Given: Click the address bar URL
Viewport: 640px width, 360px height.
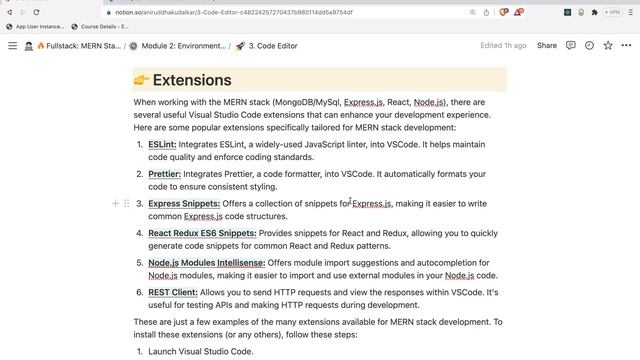Looking at the screenshot, I should point(234,12).
